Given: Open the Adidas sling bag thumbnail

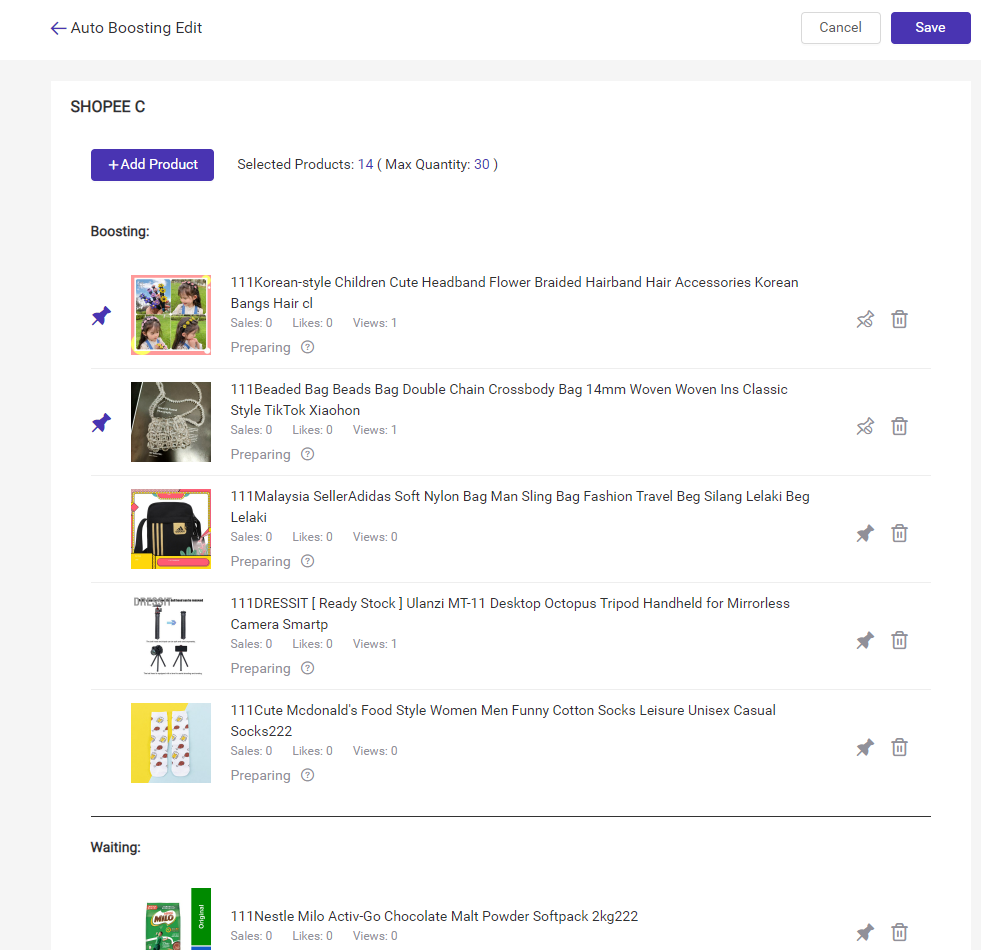Looking at the screenshot, I should coord(171,529).
